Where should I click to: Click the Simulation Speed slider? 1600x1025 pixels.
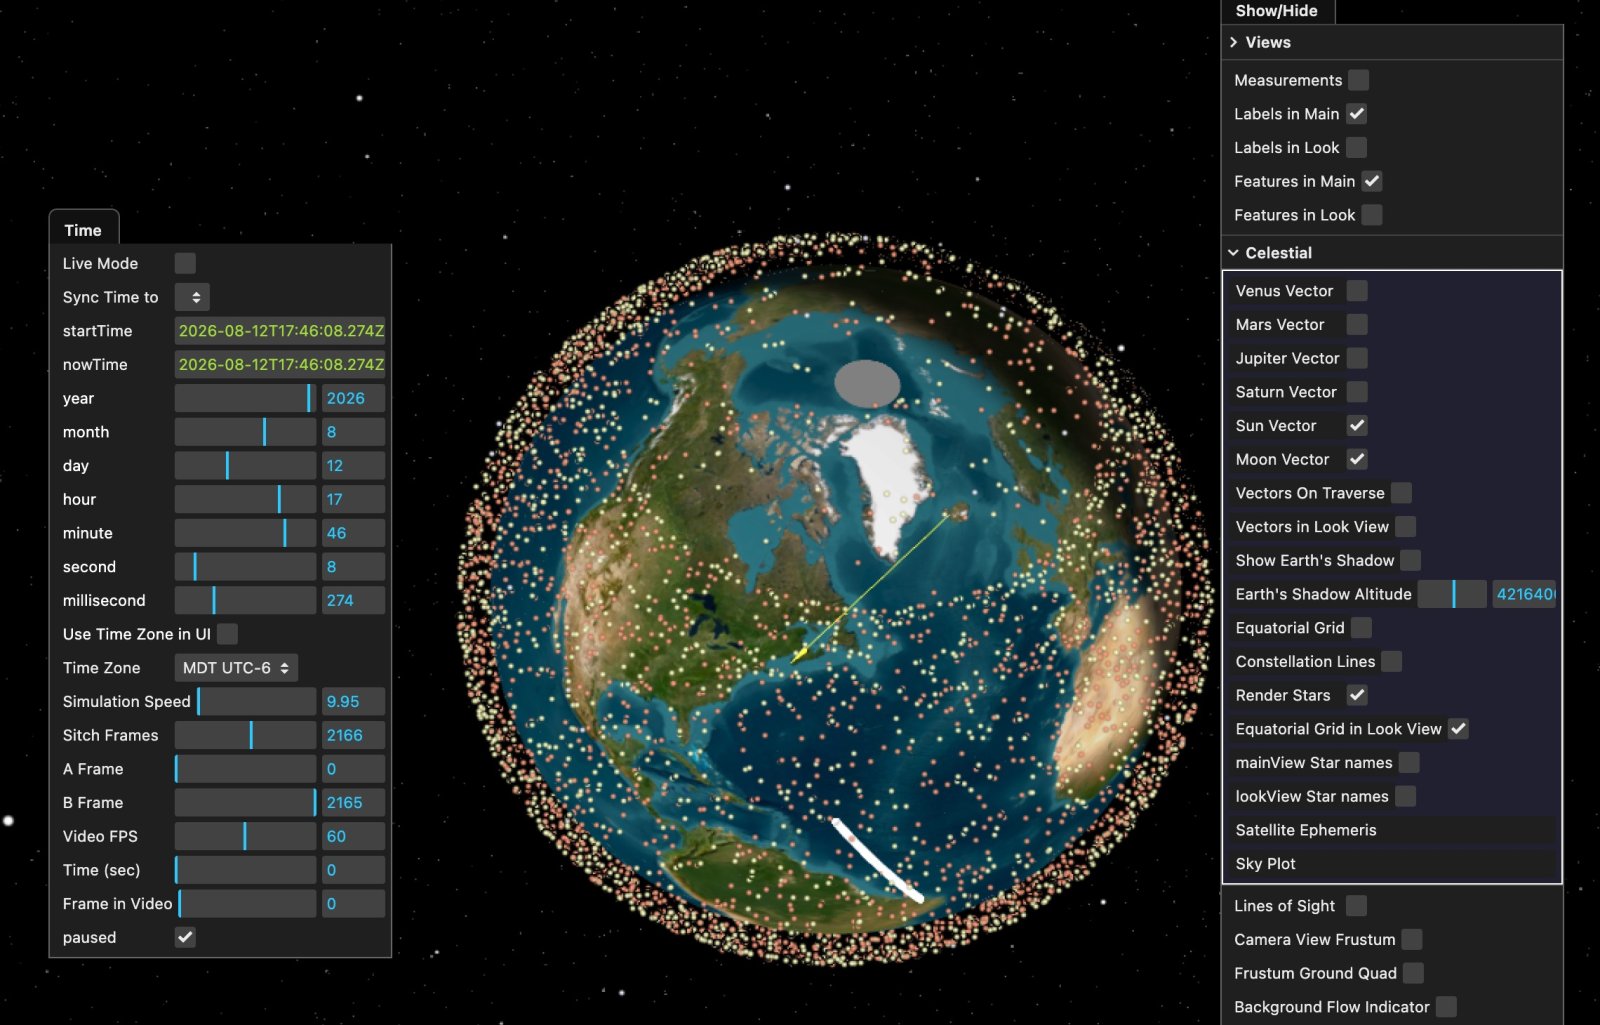click(246, 702)
